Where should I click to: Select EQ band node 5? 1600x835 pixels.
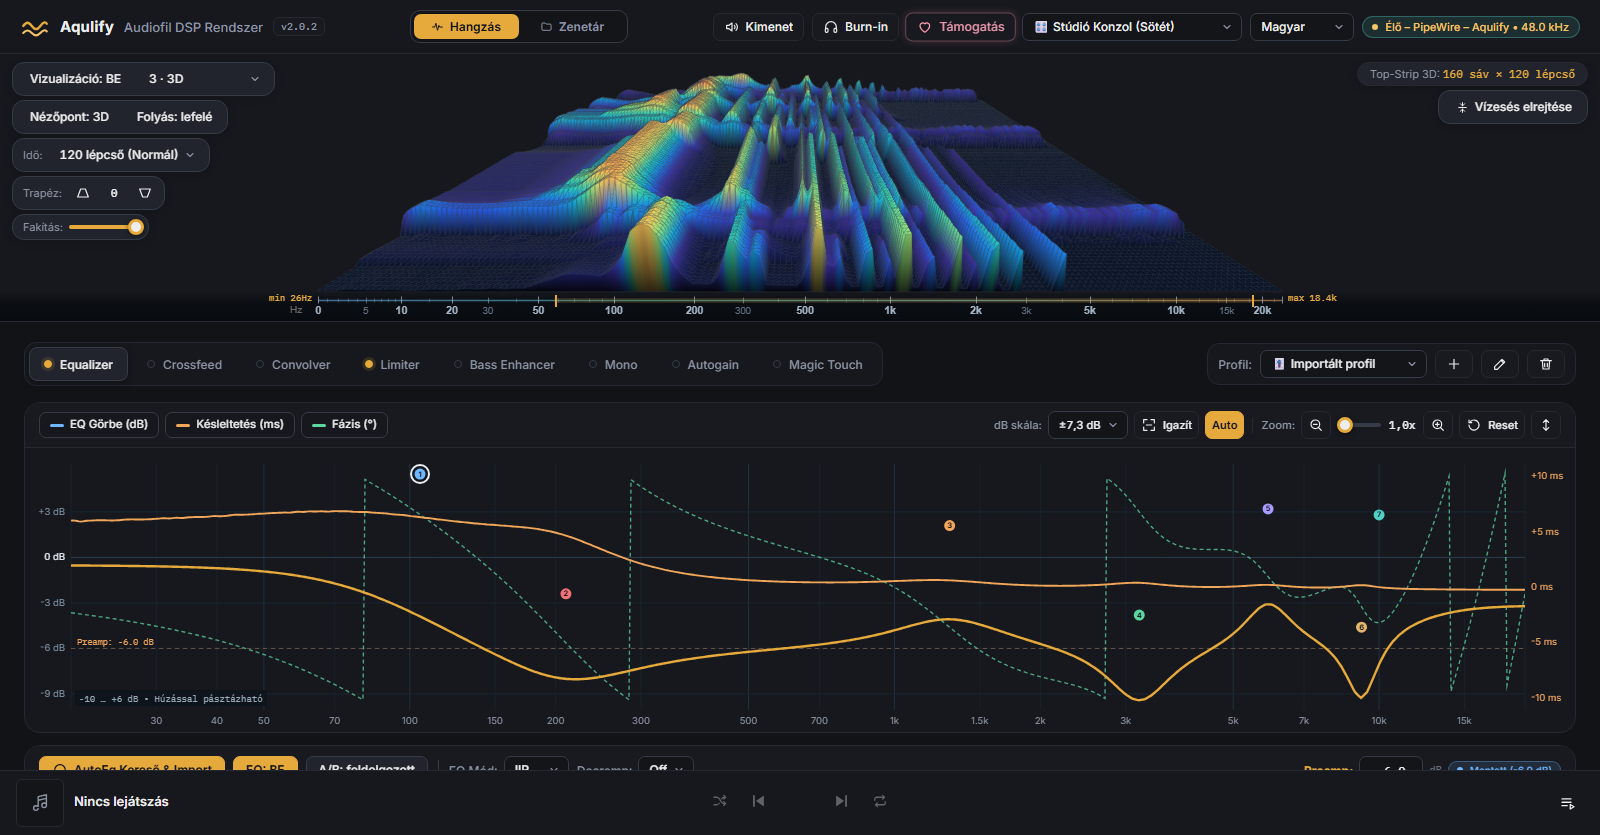point(1268,509)
